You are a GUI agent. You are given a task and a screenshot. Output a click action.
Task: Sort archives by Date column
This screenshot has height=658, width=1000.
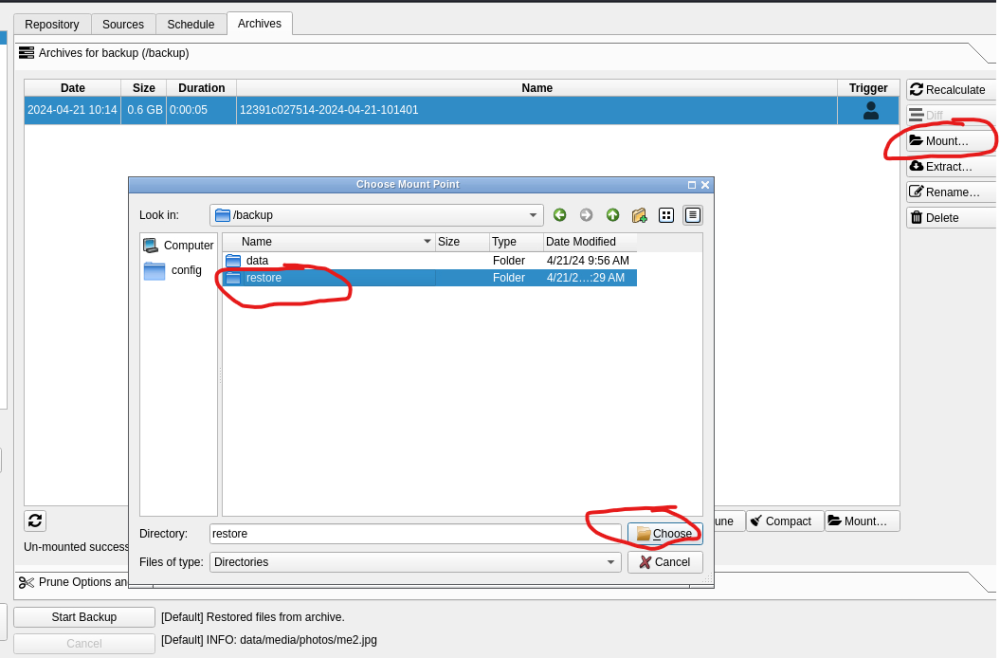point(73,88)
